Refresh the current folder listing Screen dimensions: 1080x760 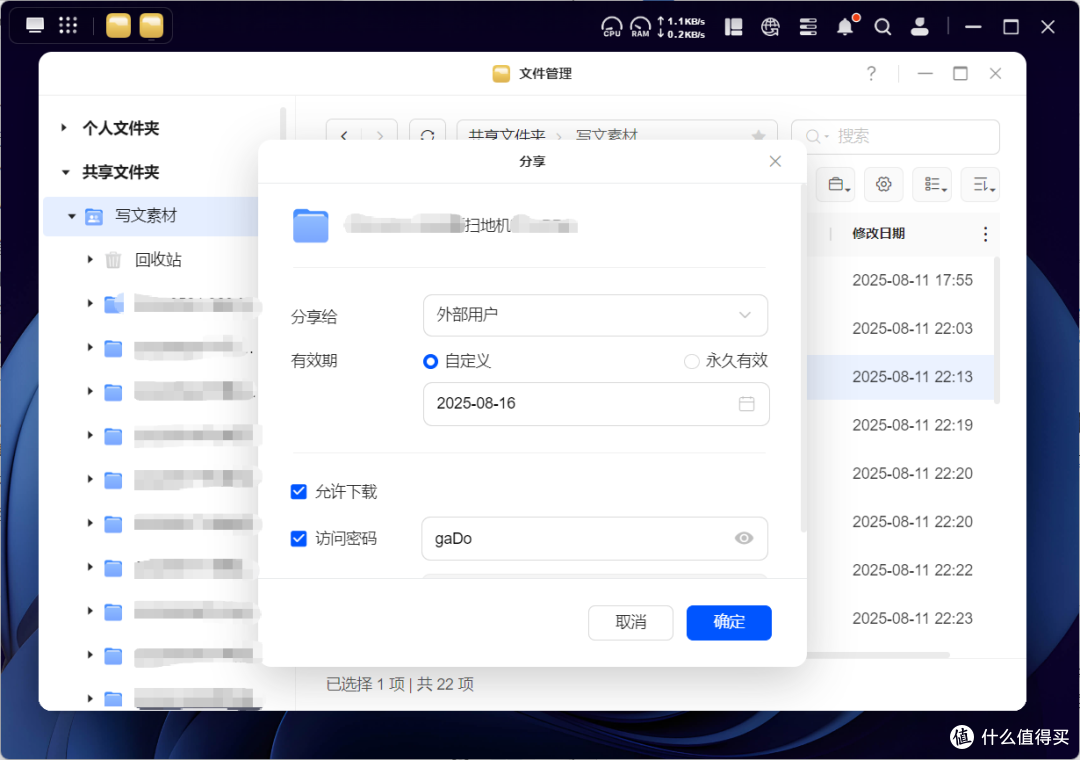click(427, 134)
